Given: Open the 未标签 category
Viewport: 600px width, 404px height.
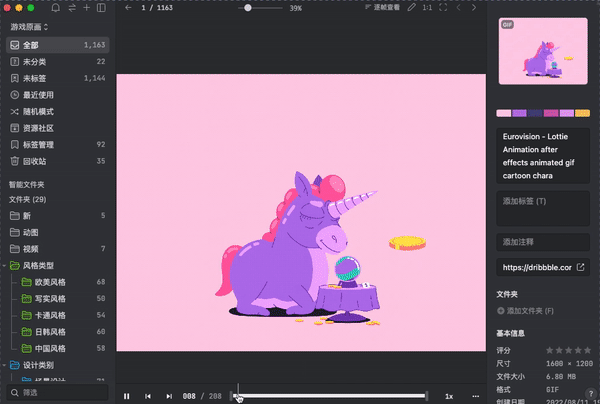Looking at the screenshot, I should 58,78.
